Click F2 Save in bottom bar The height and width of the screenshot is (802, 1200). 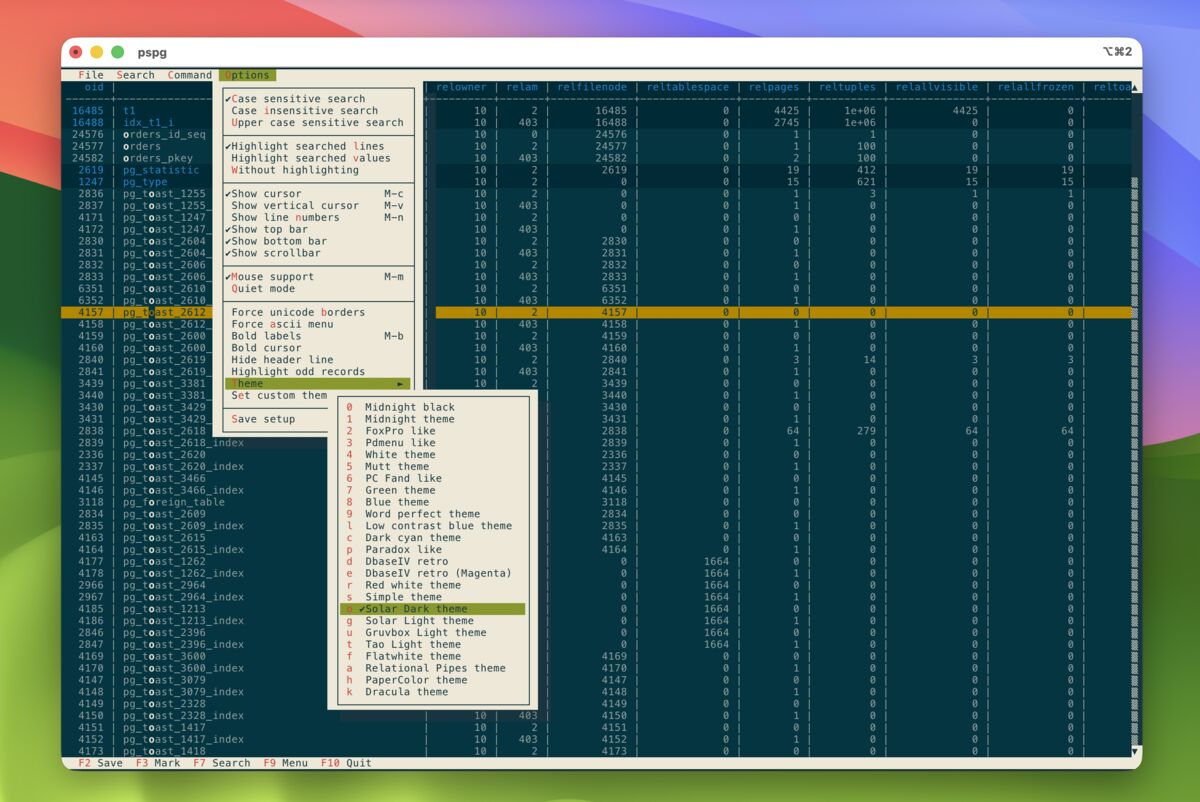100,763
